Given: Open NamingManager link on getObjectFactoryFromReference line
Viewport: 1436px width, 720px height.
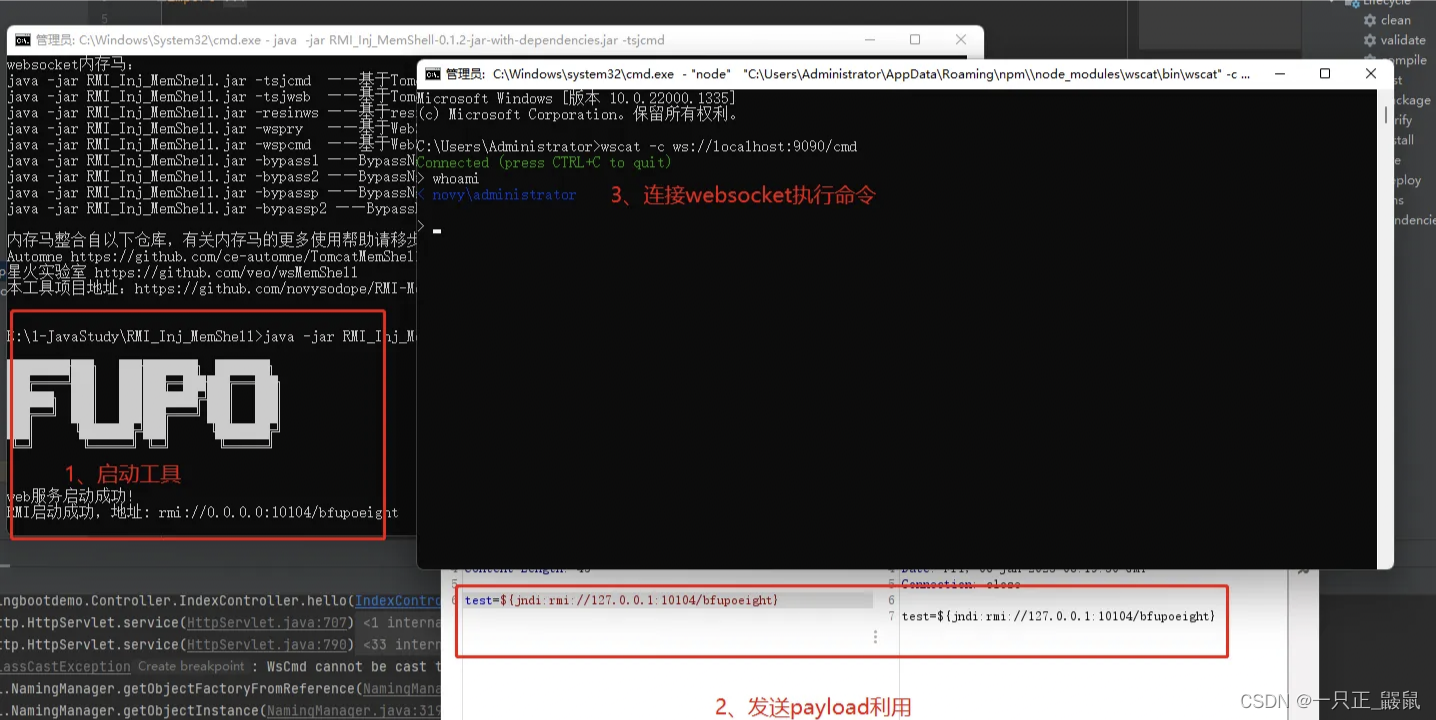Looking at the screenshot, I should [x=402, y=689].
